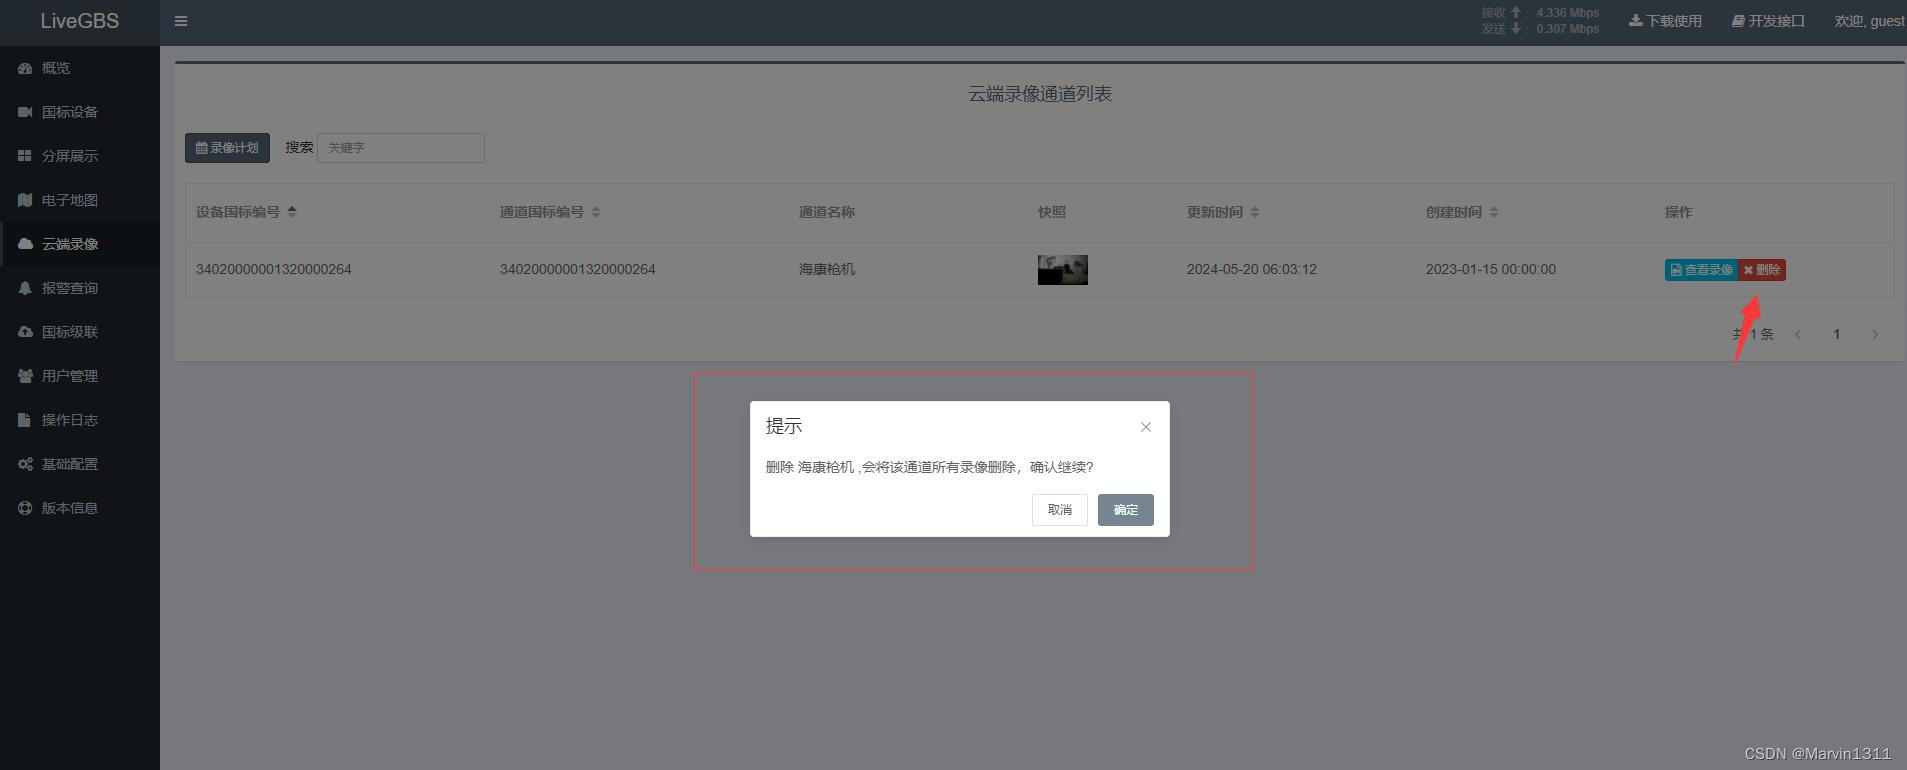
Task: Go to previous page arrow
Action: [x=1798, y=335]
